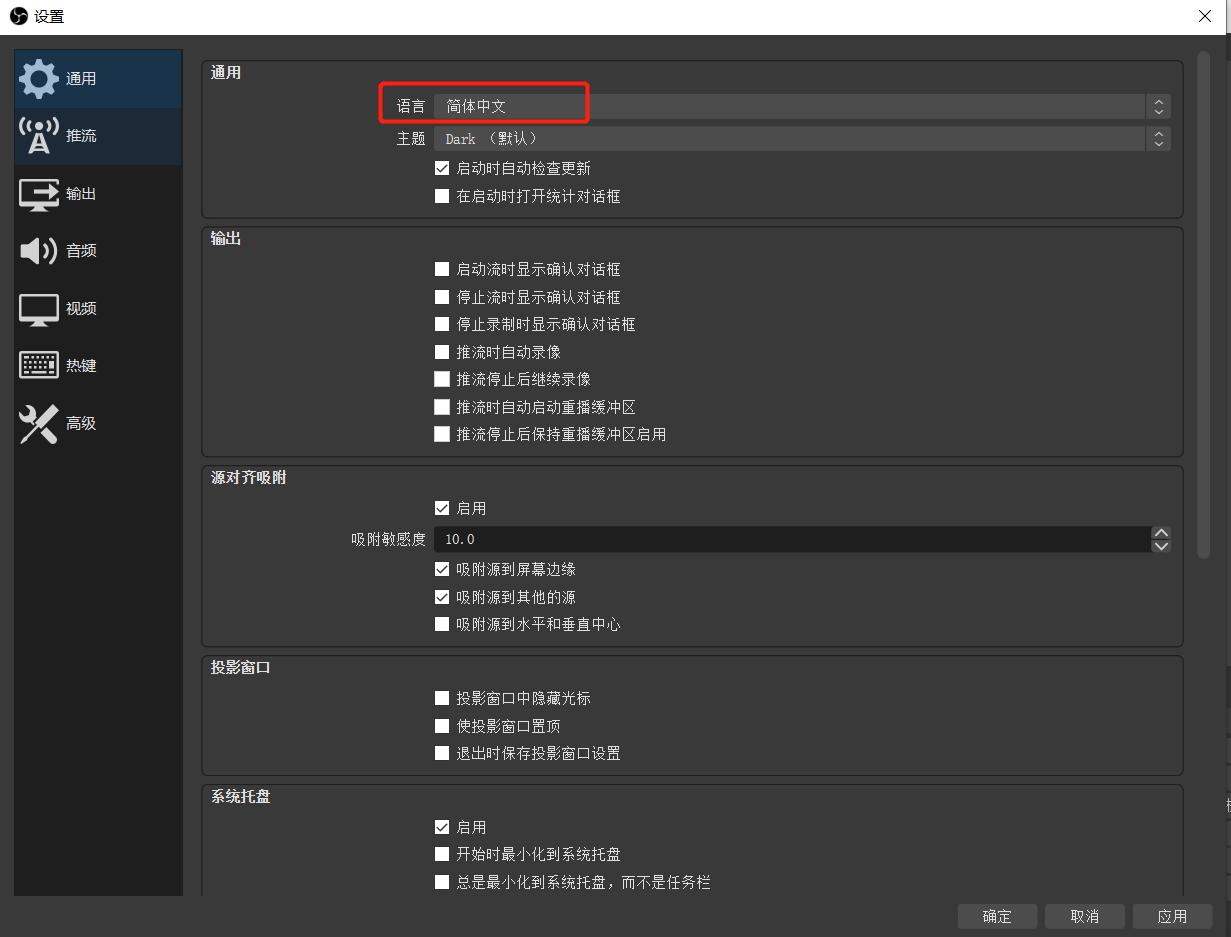The width and height of the screenshot is (1231, 937).
Task: Open the 语言 dropdown showing 简体中文
Action: (800, 107)
